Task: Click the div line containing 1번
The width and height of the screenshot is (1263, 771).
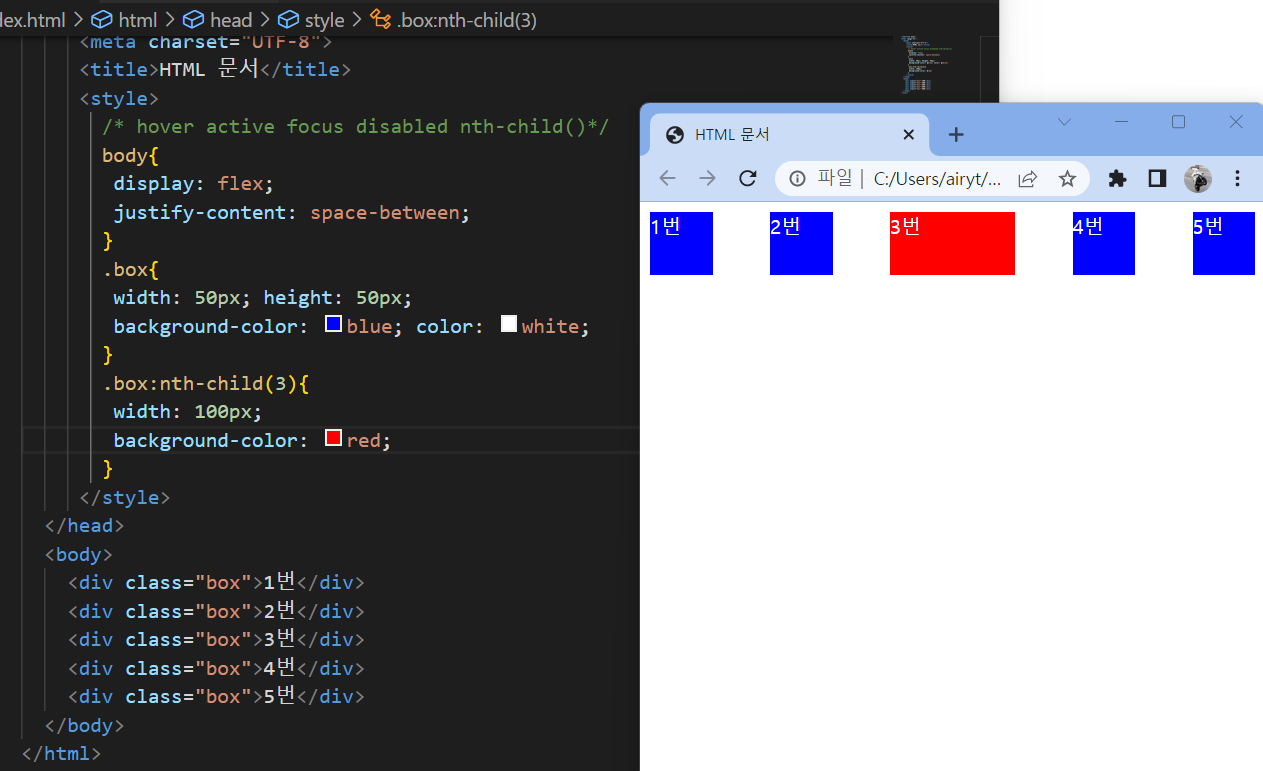Action: (x=216, y=582)
